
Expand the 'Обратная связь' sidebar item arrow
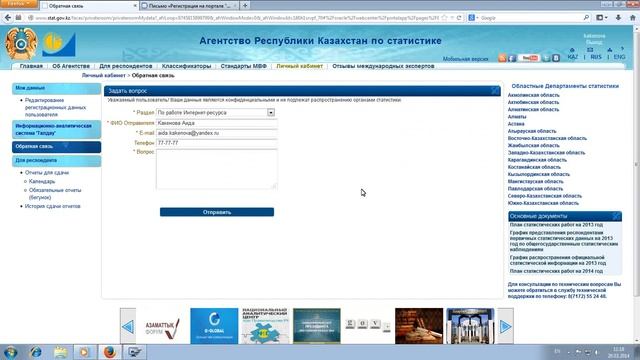tap(66, 146)
